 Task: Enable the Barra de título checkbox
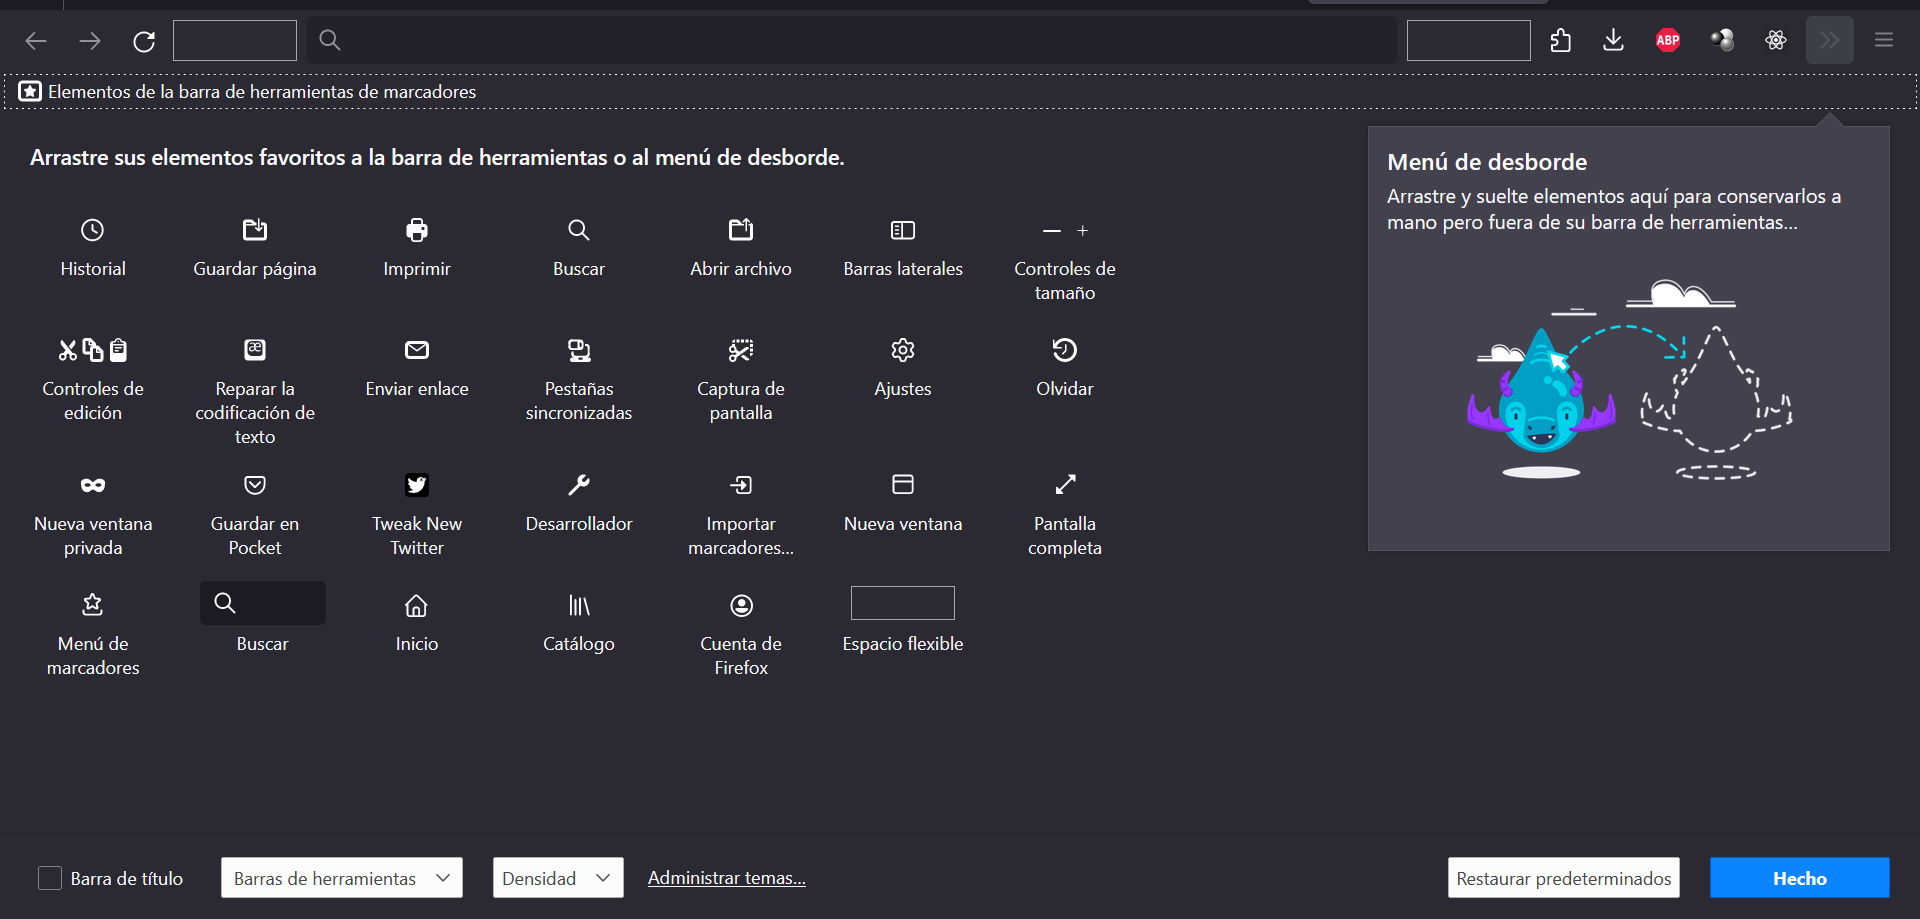click(x=50, y=878)
